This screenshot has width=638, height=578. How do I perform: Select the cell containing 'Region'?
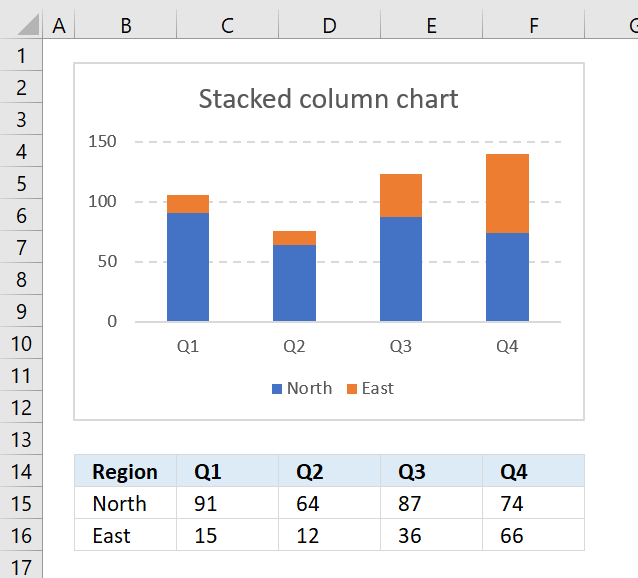(126, 471)
